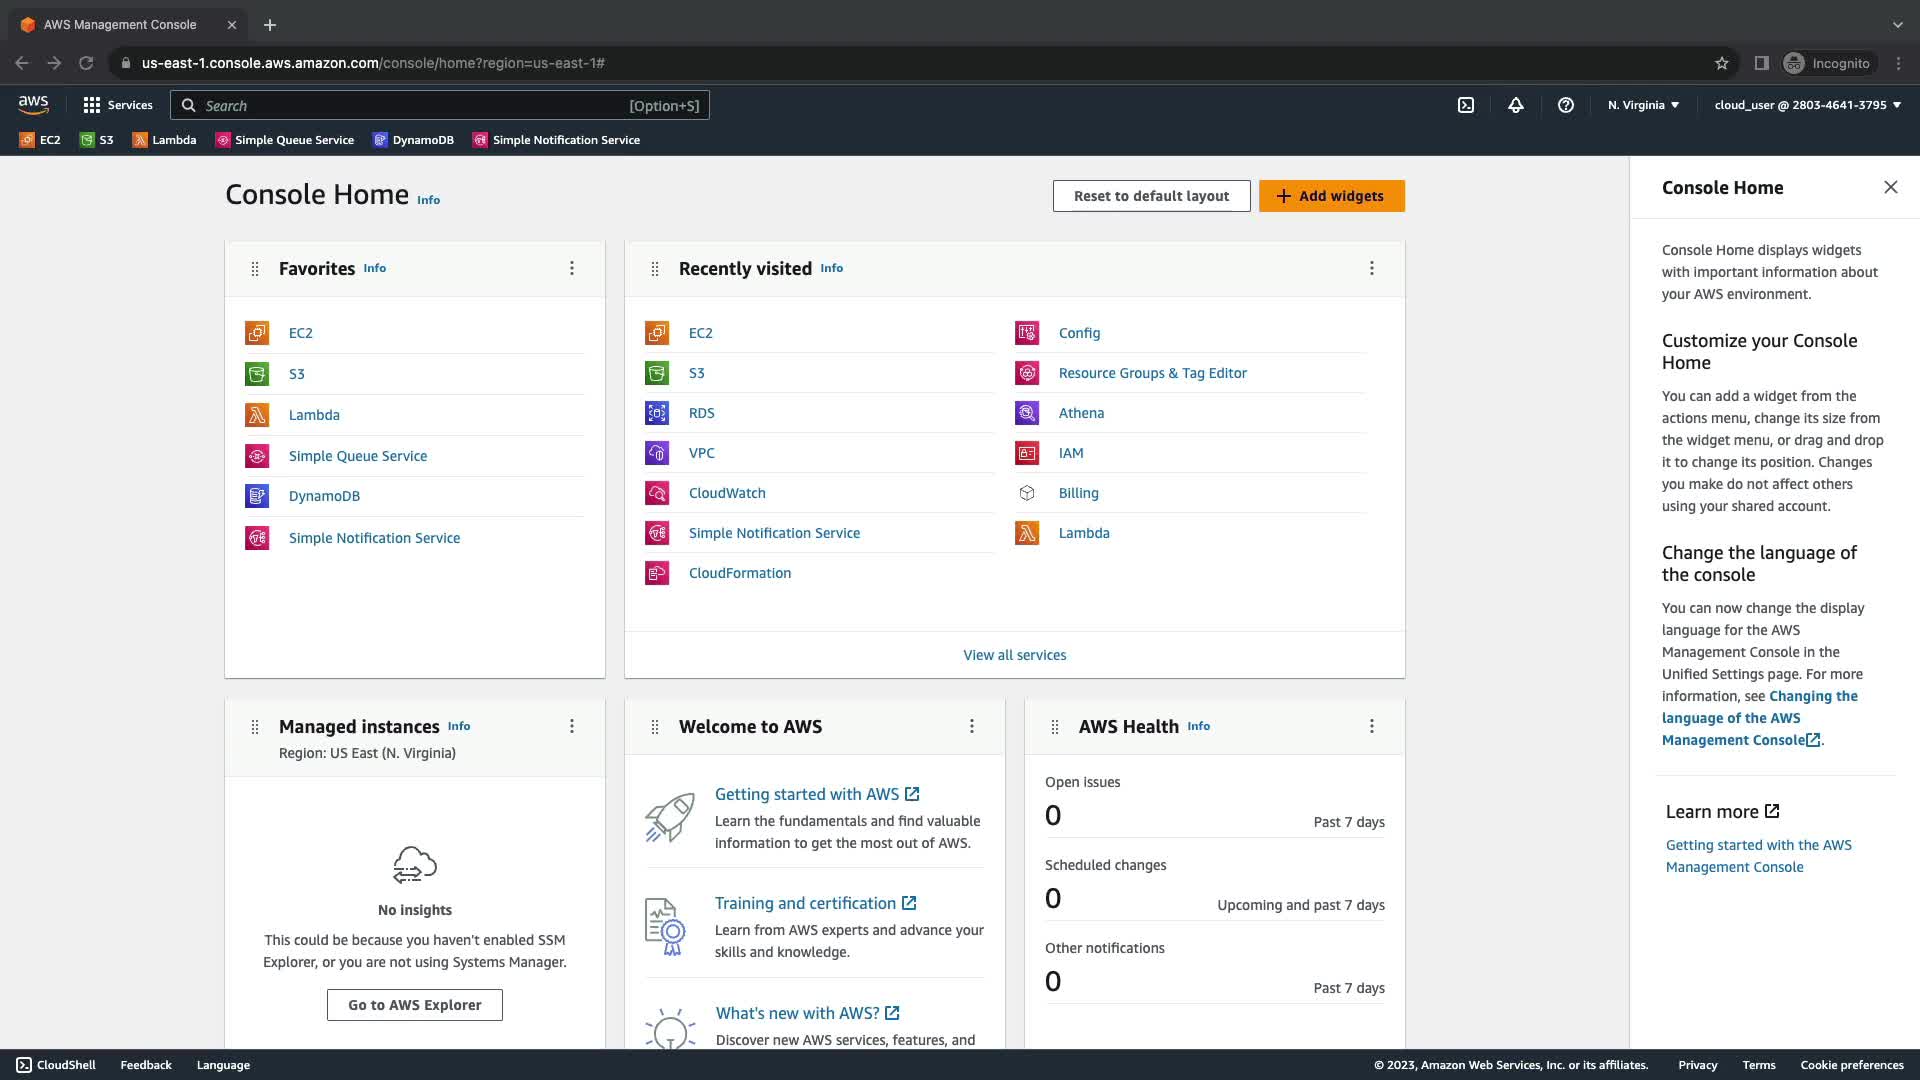Click the AWS logo home icon
This screenshot has width=1920, height=1080.
point(33,104)
